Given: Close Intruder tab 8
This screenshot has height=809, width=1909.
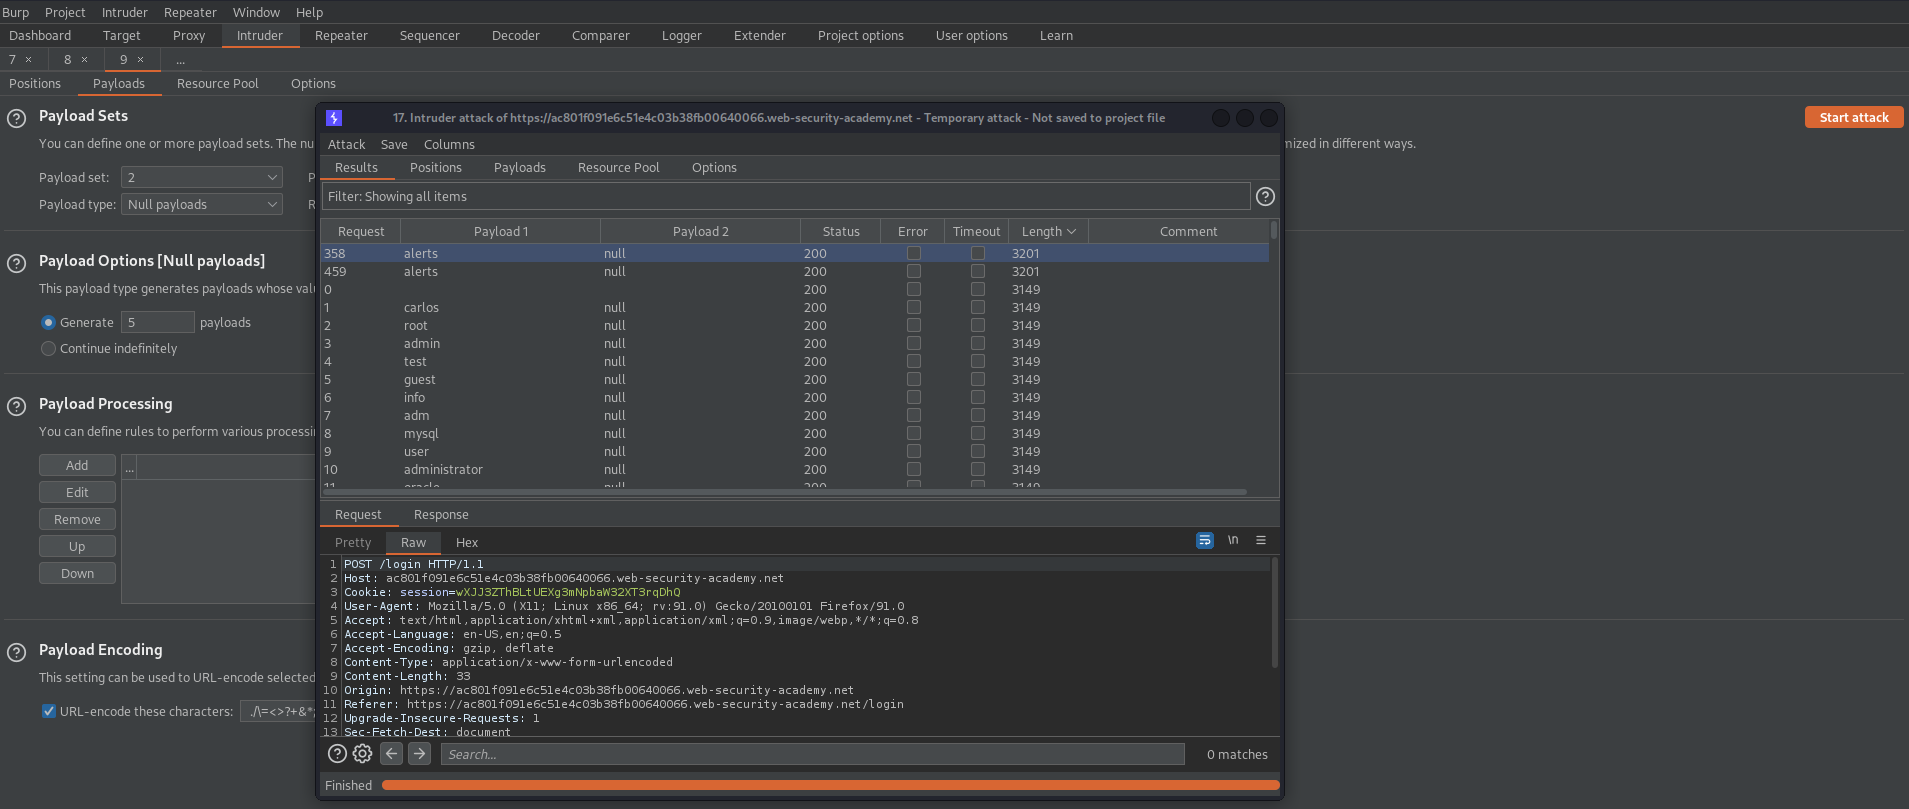Looking at the screenshot, I should pos(84,60).
